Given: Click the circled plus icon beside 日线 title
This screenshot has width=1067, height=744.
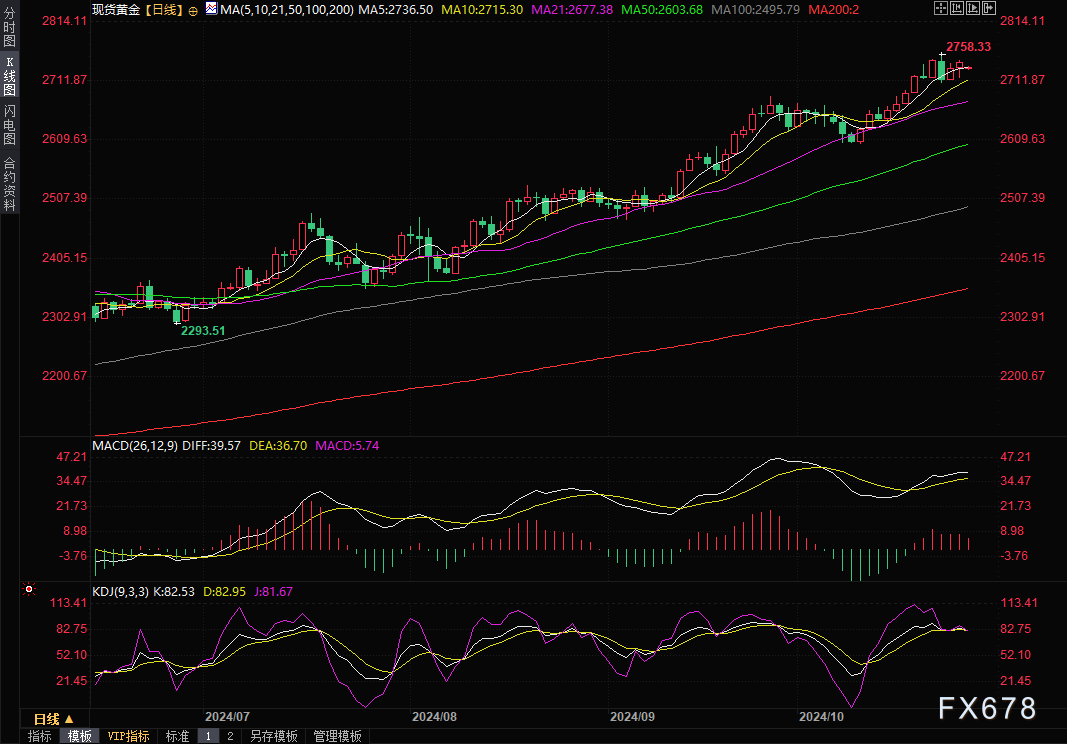Looking at the screenshot, I should [193, 9].
